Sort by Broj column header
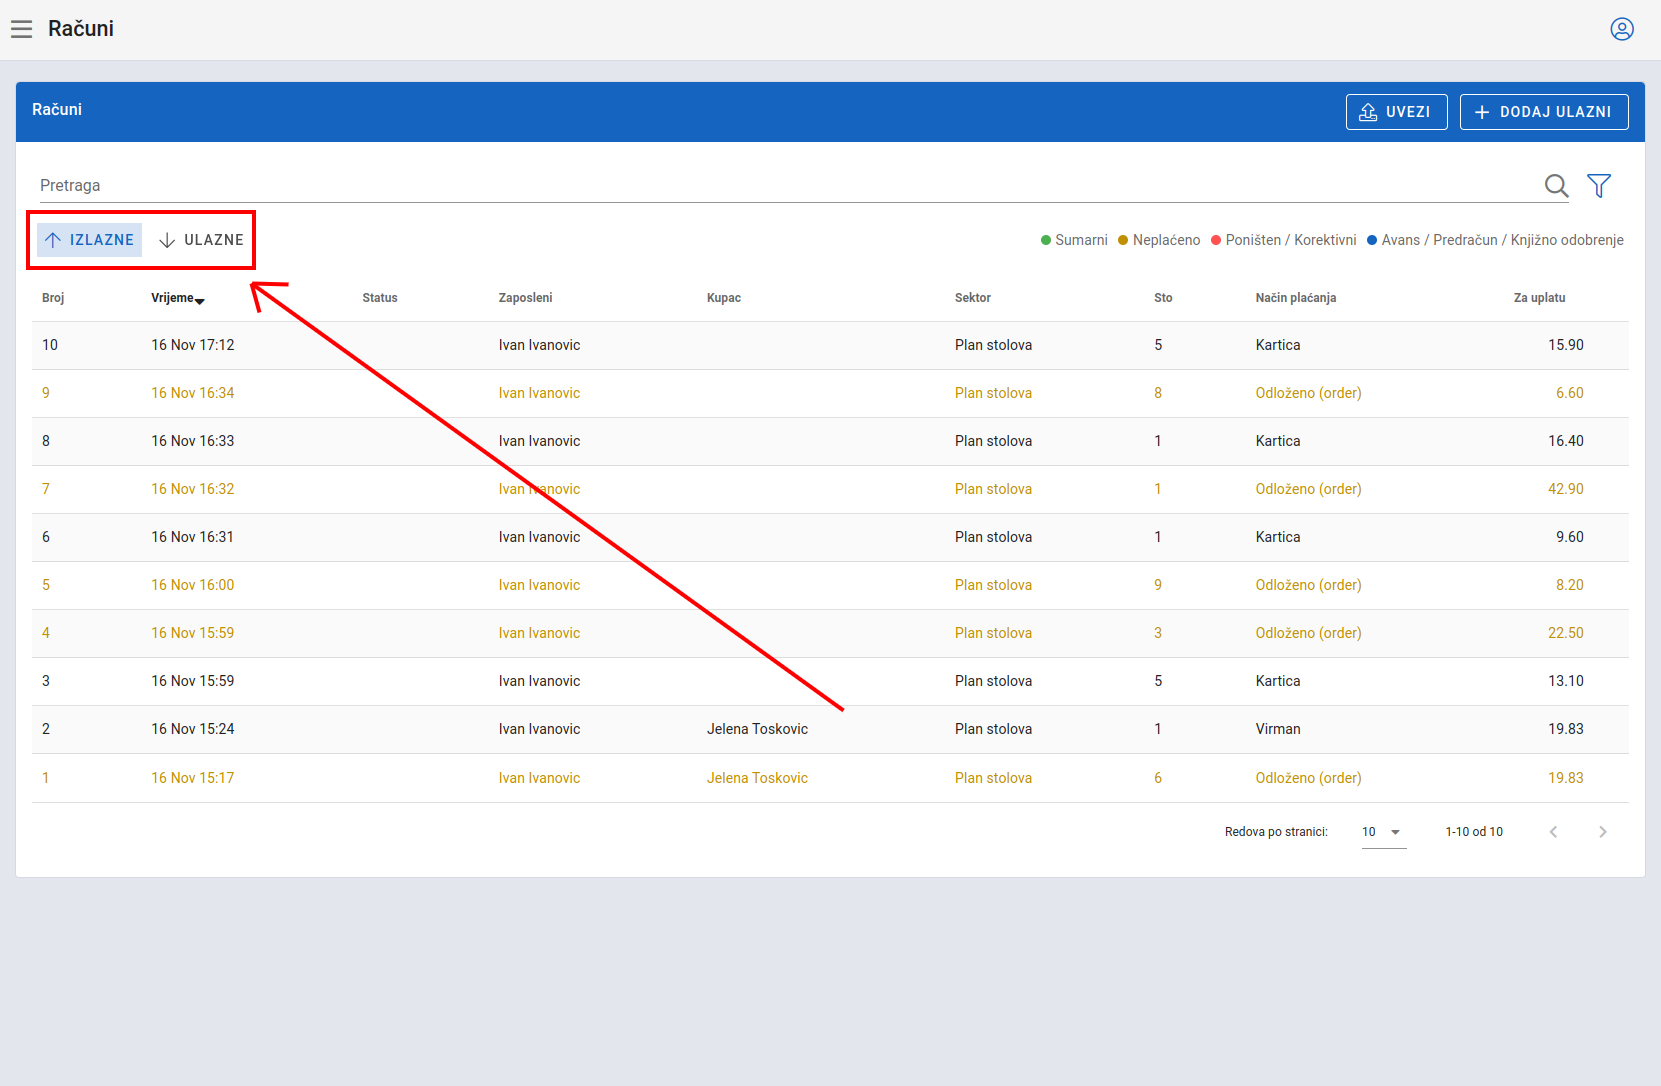 (53, 298)
